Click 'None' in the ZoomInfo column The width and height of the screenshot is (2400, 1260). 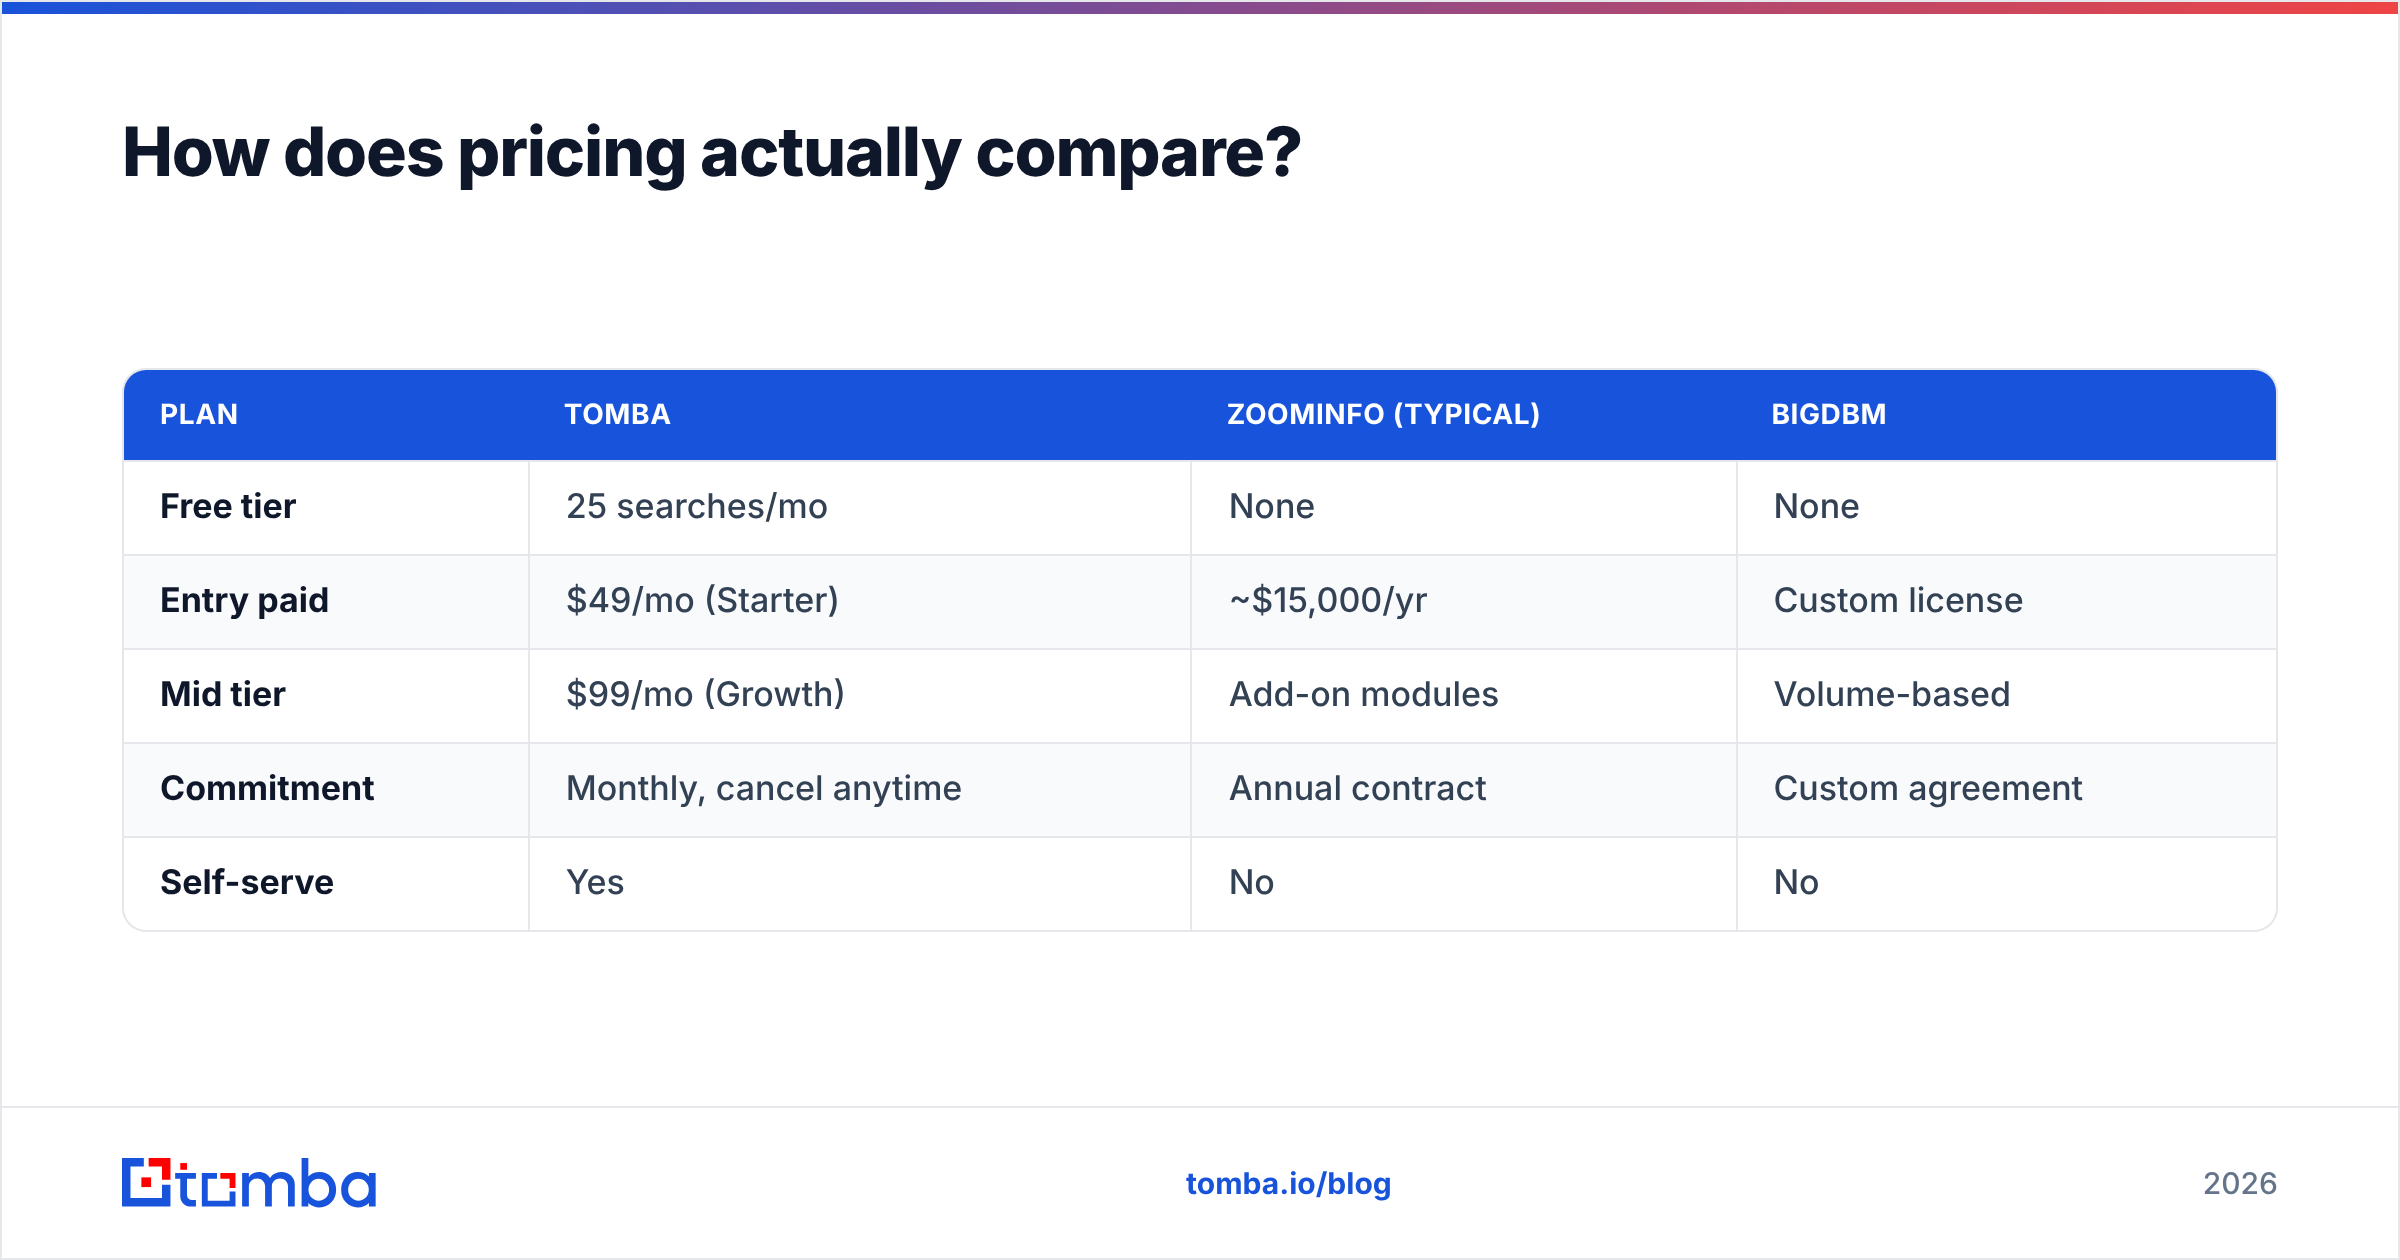[x=1271, y=506]
